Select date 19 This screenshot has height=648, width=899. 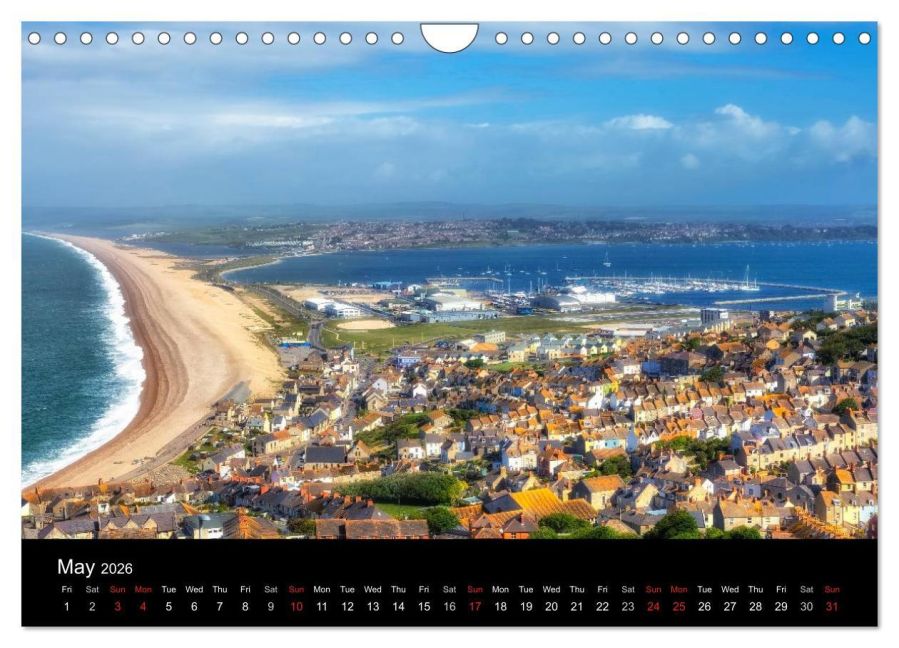coord(526,607)
